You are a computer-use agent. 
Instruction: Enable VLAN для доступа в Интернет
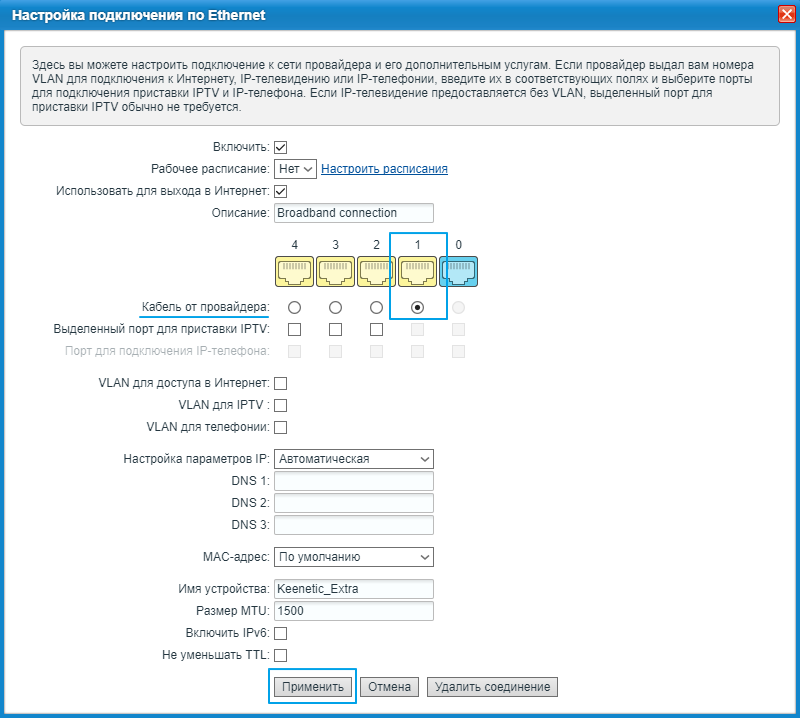pos(281,383)
